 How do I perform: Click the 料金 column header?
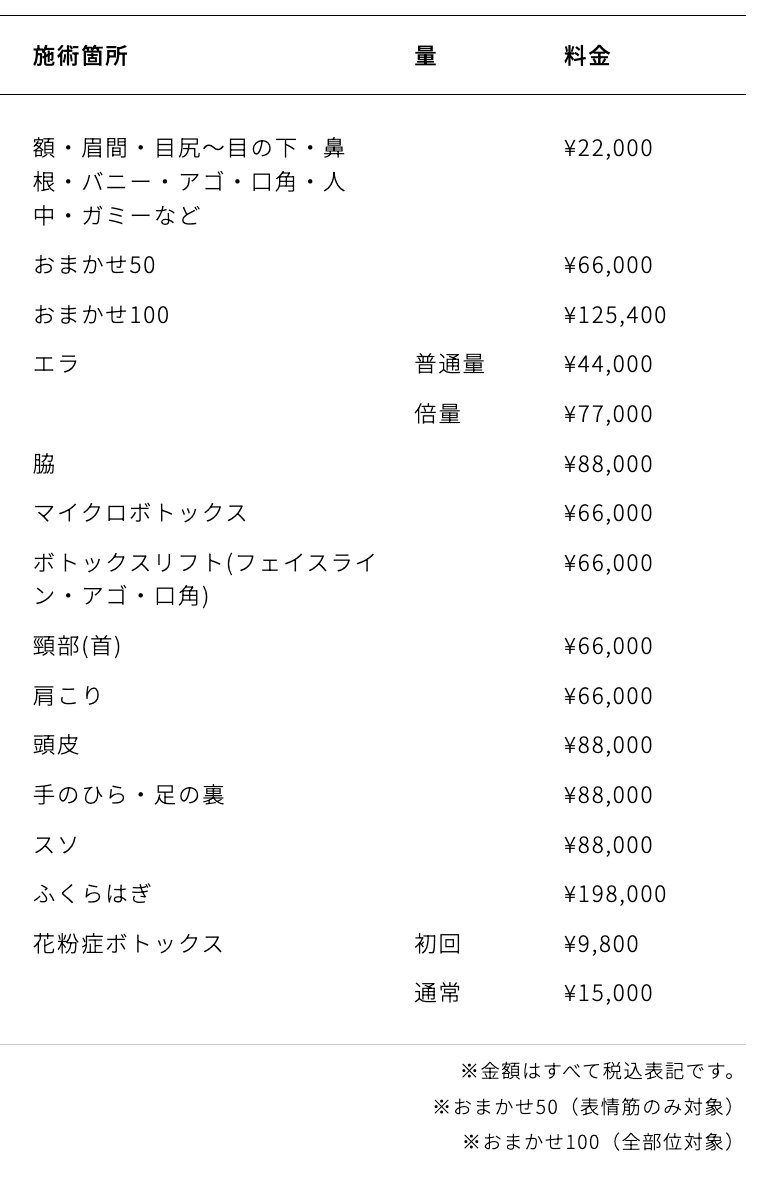pos(587,57)
